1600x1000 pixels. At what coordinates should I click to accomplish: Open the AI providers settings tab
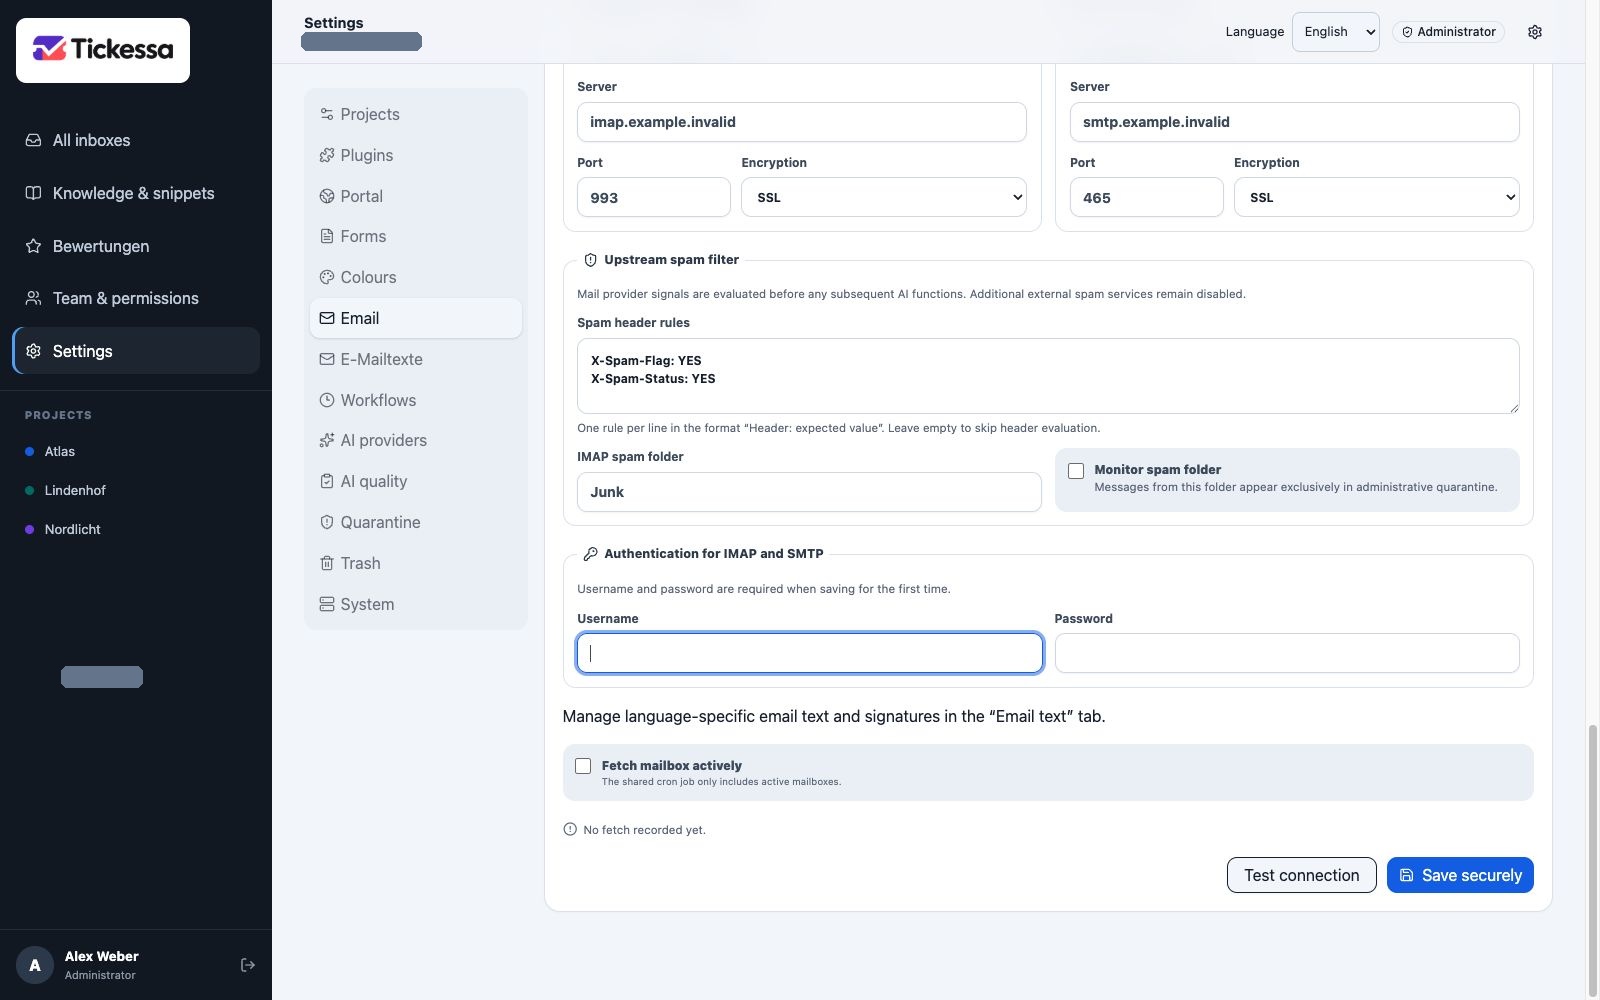(x=416, y=440)
